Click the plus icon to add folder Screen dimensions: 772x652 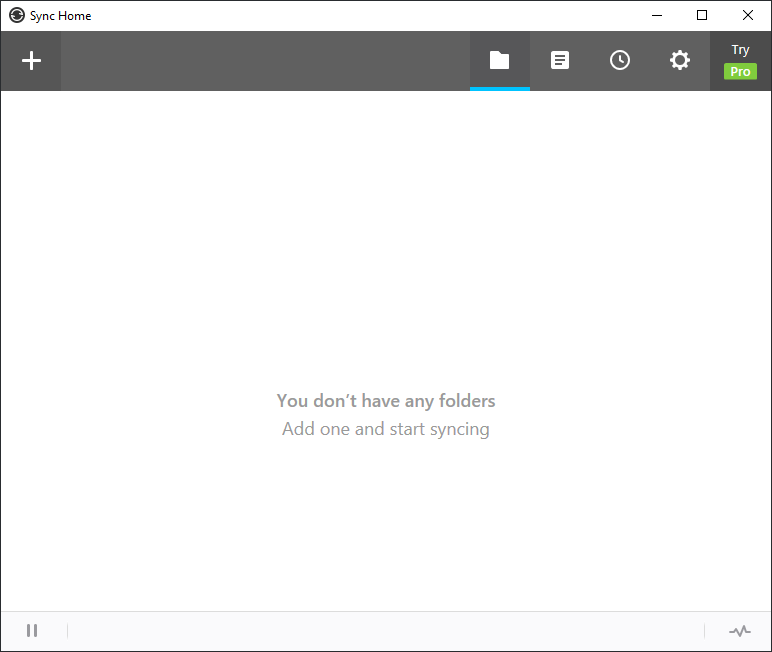coord(31,61)
